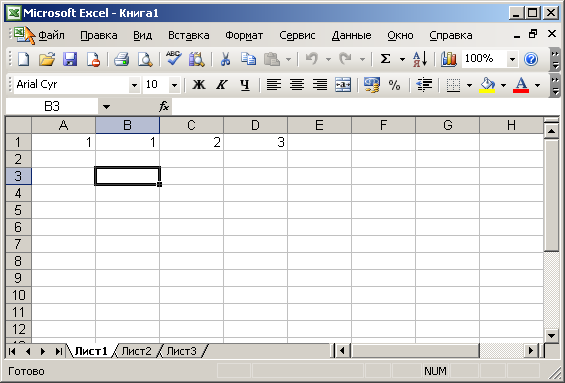This screenshot has width=565, height=383.
Task: Expand the Borders dropdown arrow
Action: tap(469, 85)
